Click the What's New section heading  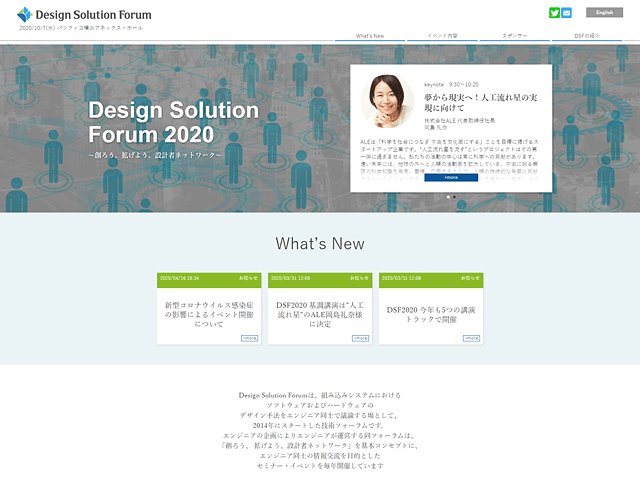[x=320, y=244]
